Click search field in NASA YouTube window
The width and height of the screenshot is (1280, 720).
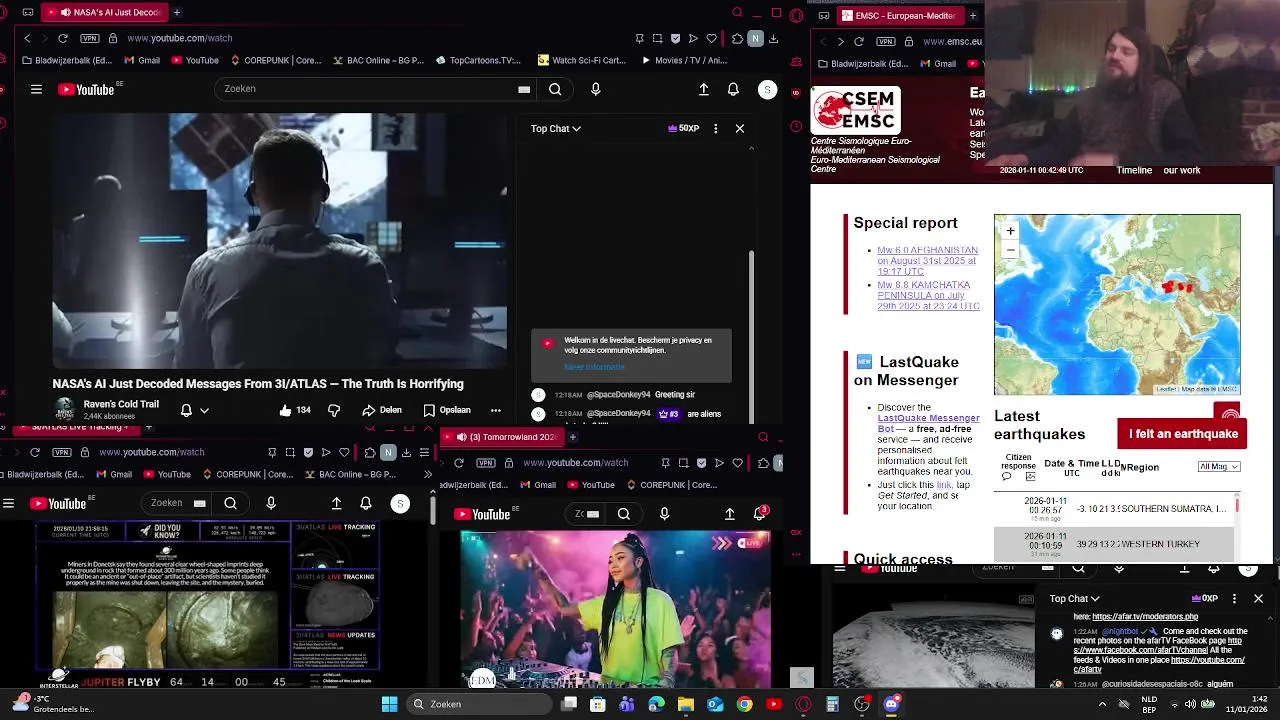point(377,89)
